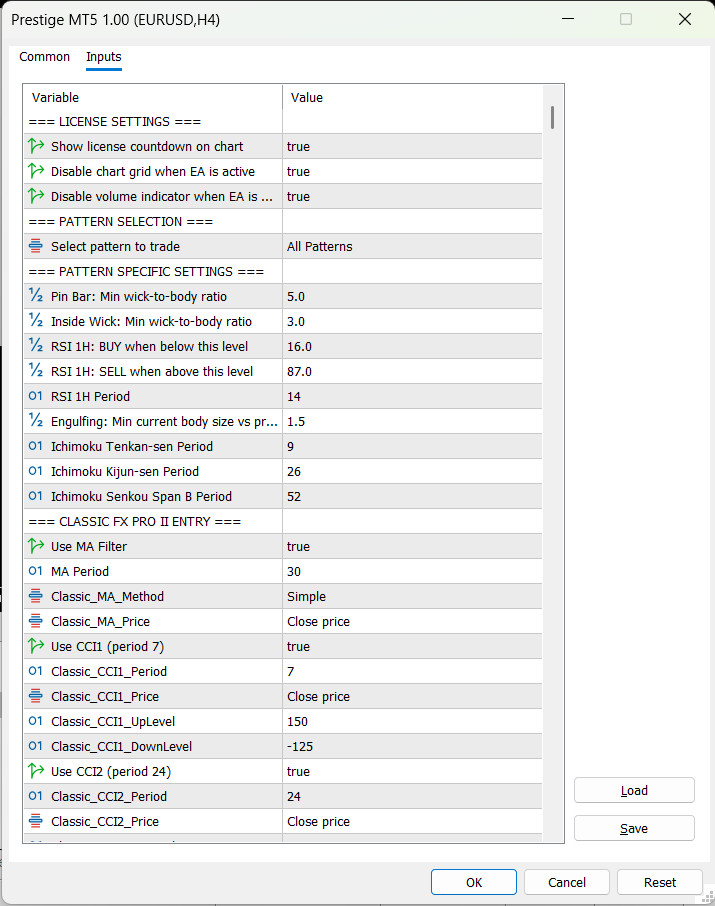Click the Cancel button
The height and width of the screenshot is (906, 715).
tap(566, 882)
